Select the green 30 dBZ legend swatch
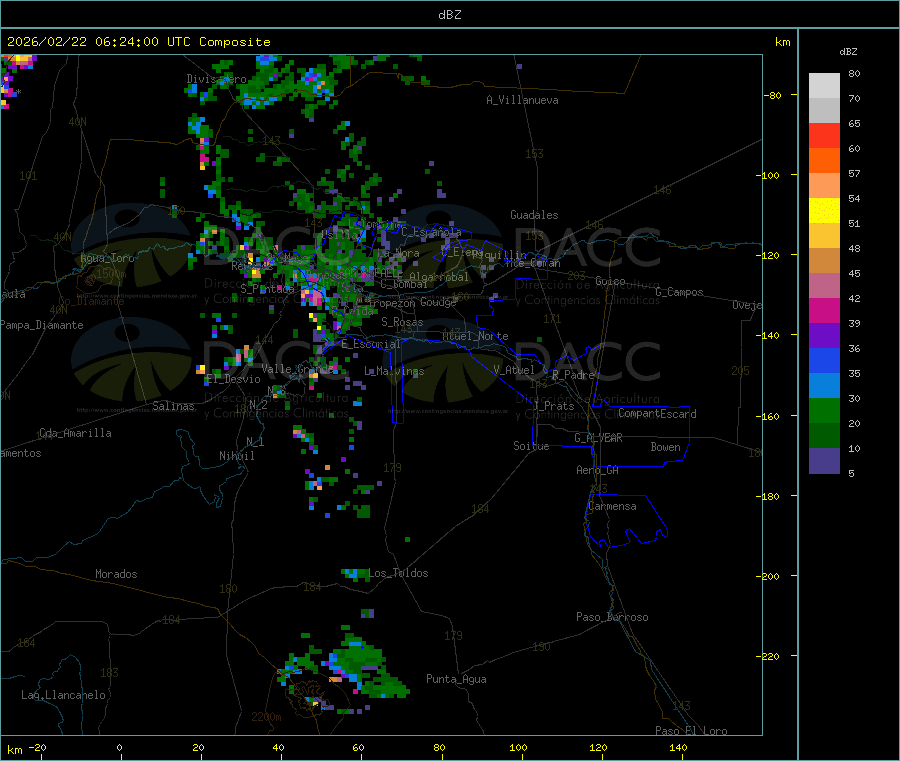The height and width of the screenshot is (761, 900). click(824, 410)
